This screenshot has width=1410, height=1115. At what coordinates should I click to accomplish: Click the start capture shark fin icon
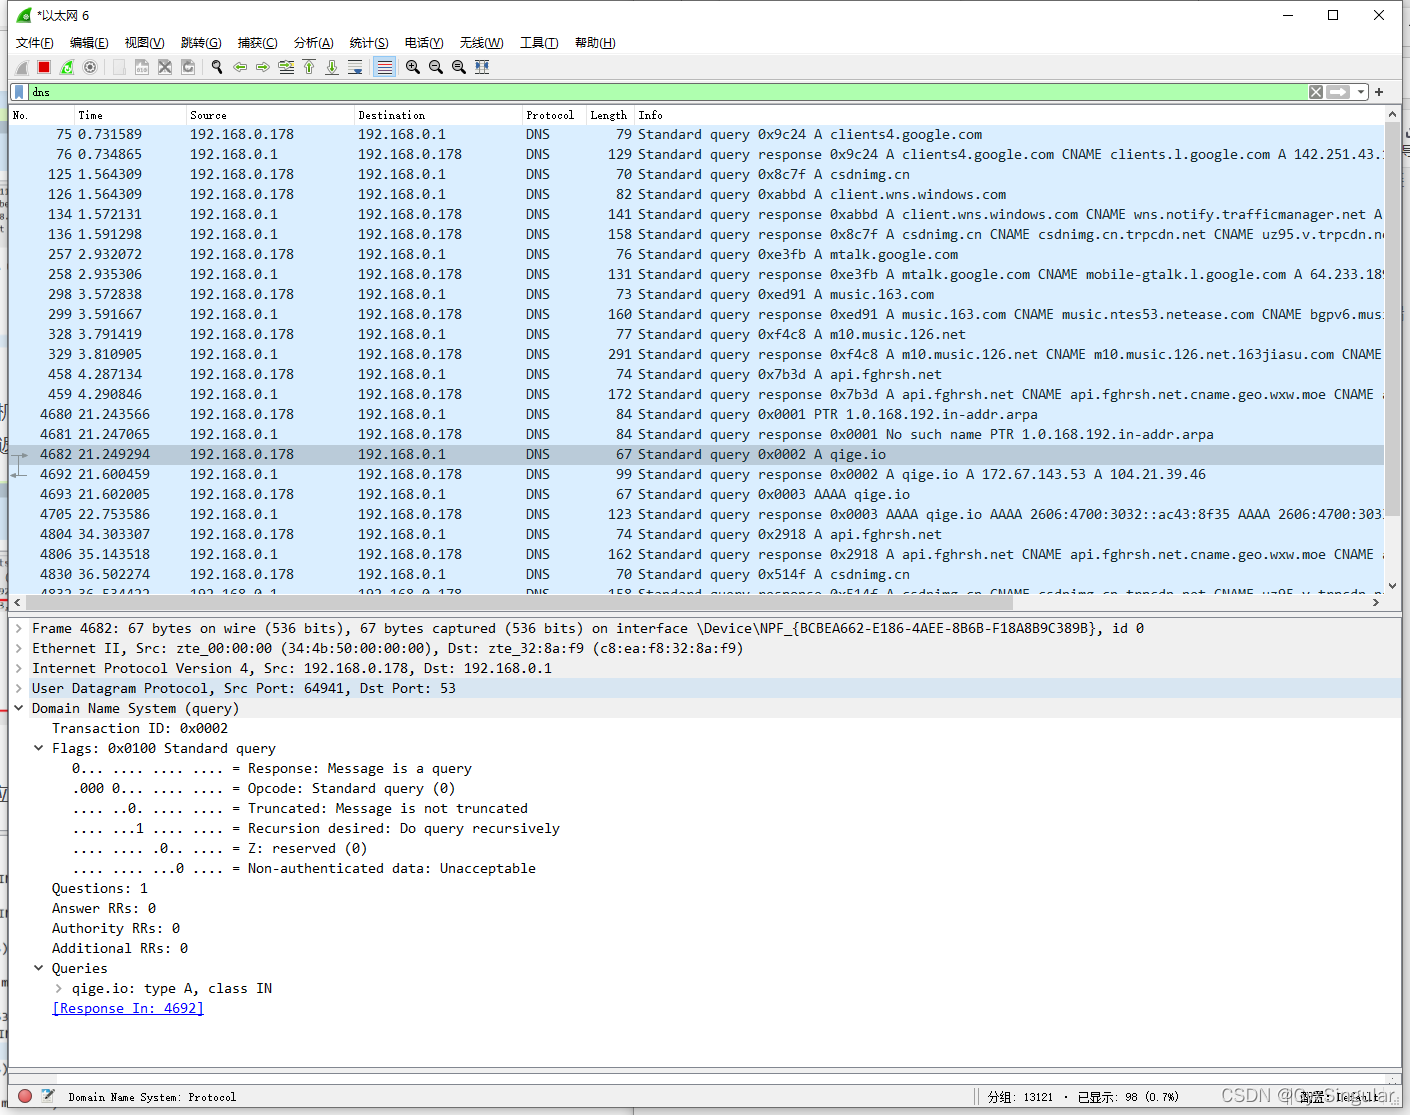22,67
